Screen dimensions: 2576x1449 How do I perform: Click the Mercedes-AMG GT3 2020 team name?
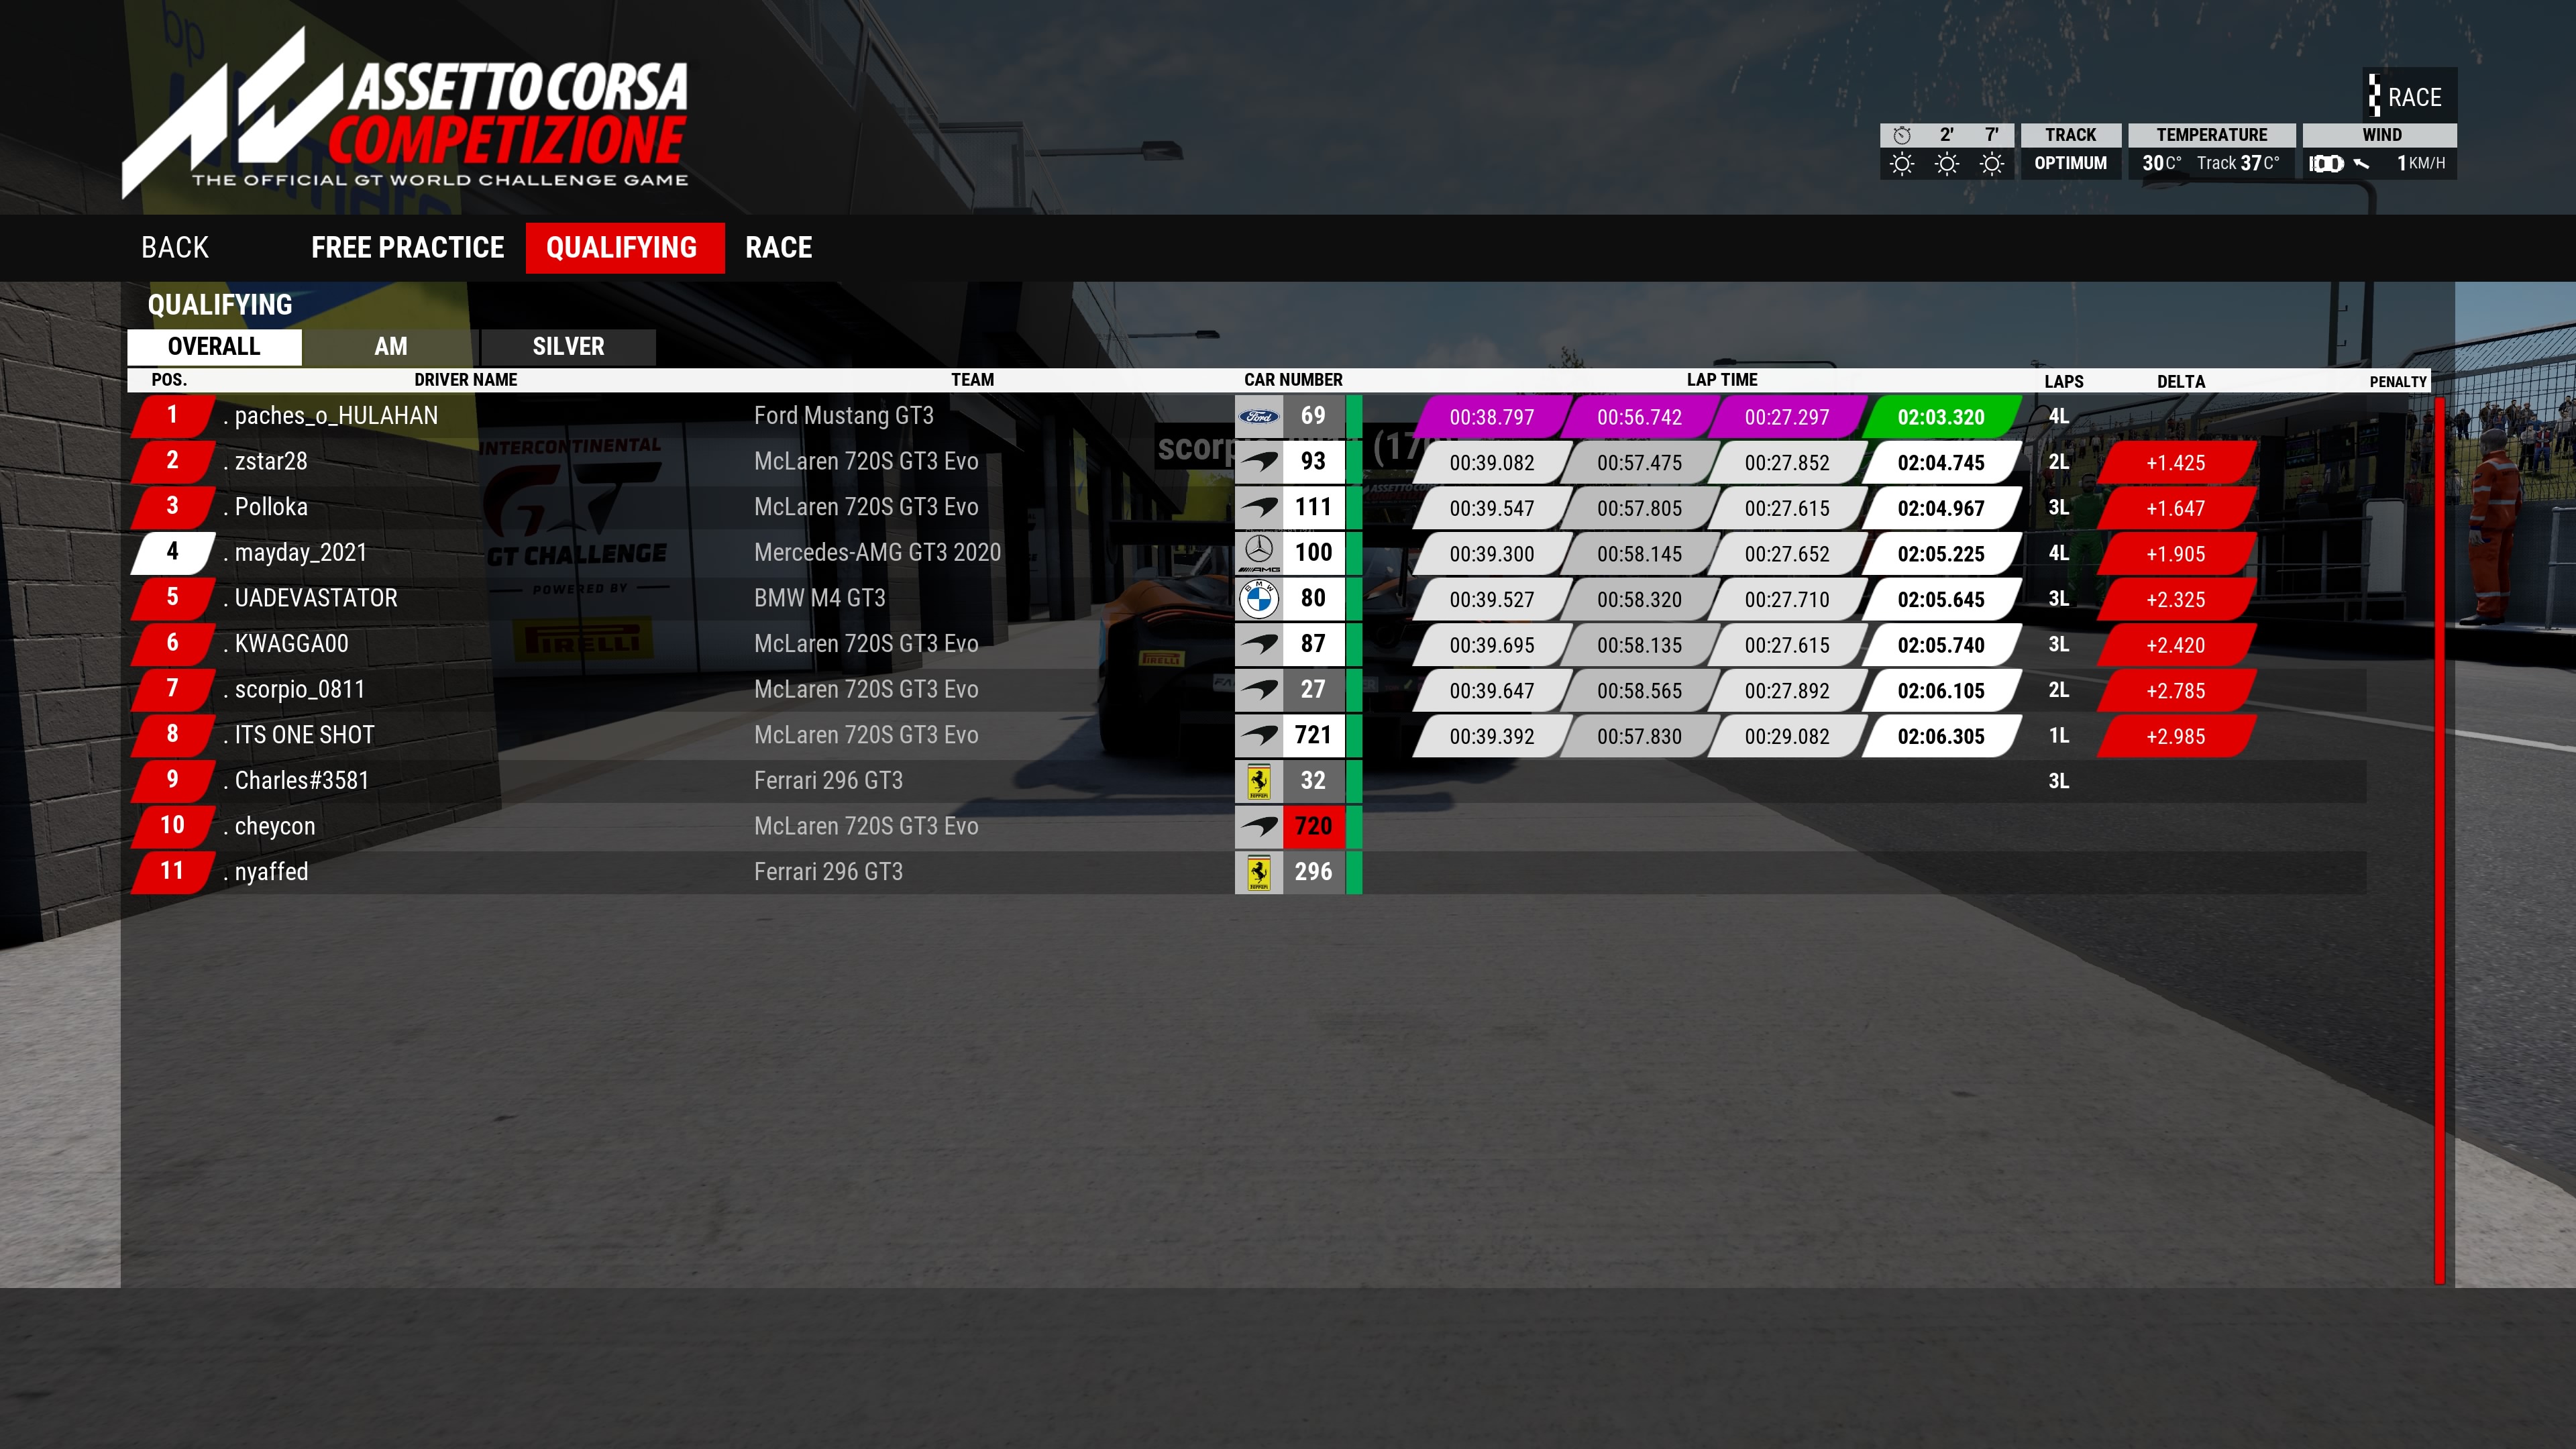877,553
